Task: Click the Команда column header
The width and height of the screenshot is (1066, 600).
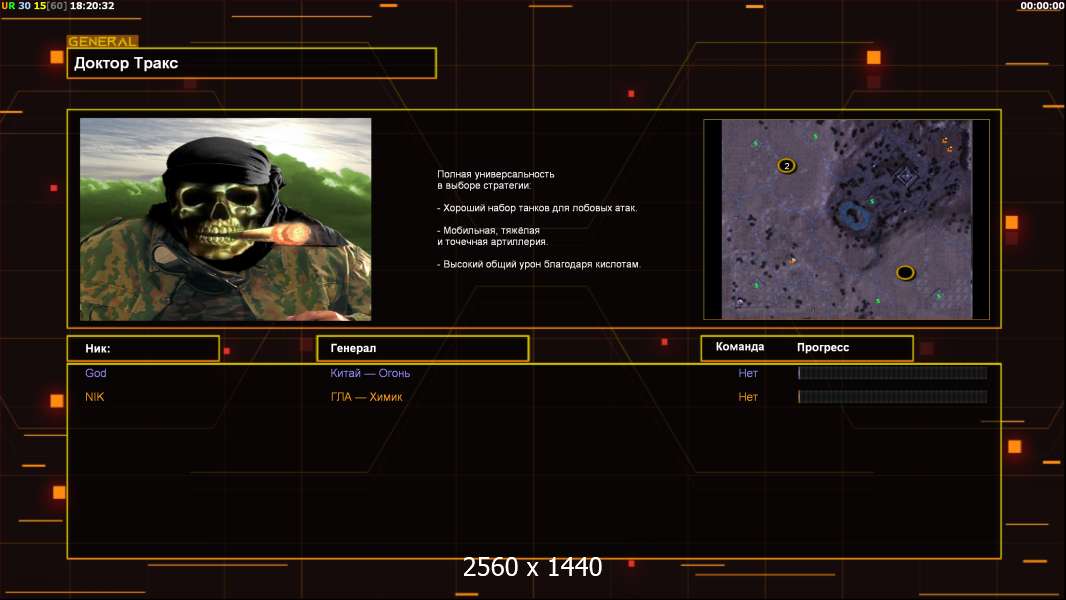Action: point(740,347)
